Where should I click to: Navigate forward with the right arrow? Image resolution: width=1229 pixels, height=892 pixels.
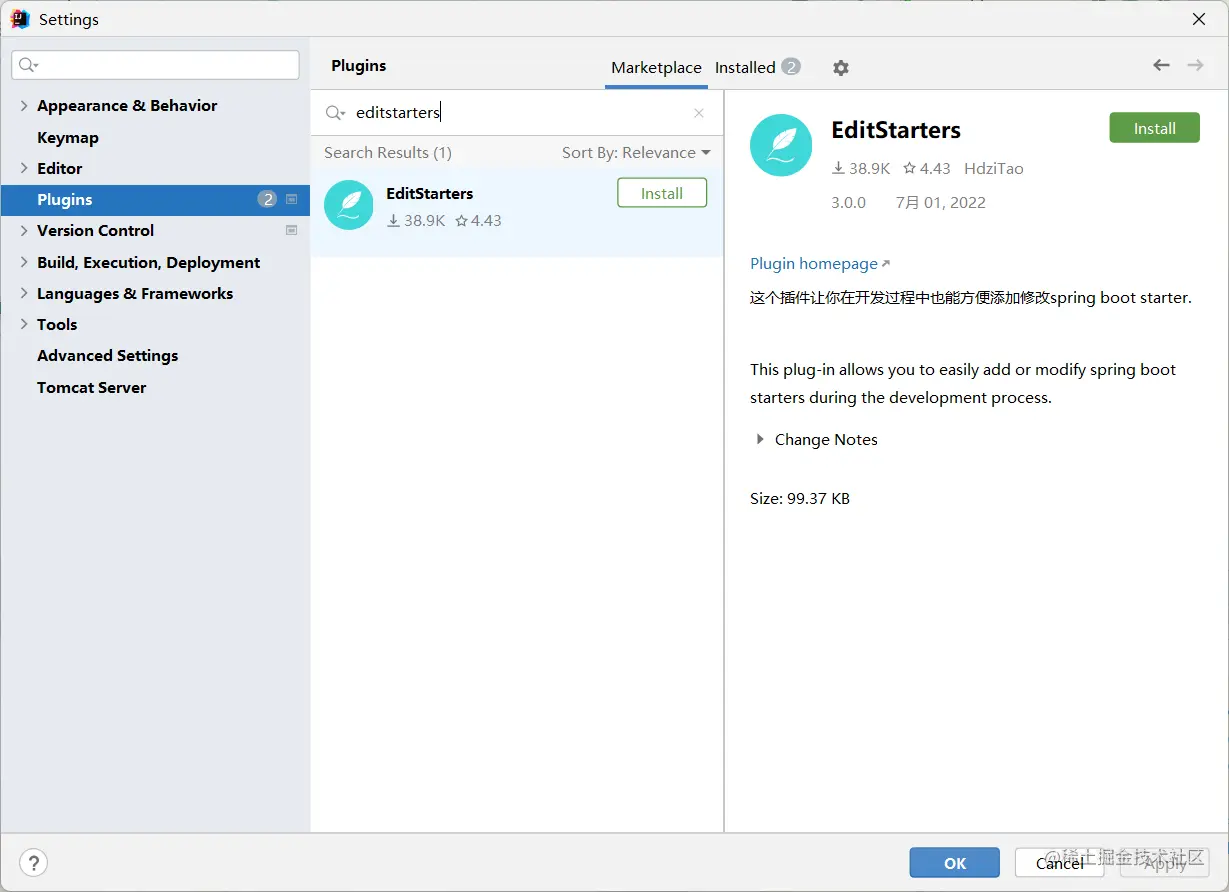click(1195, 65)
